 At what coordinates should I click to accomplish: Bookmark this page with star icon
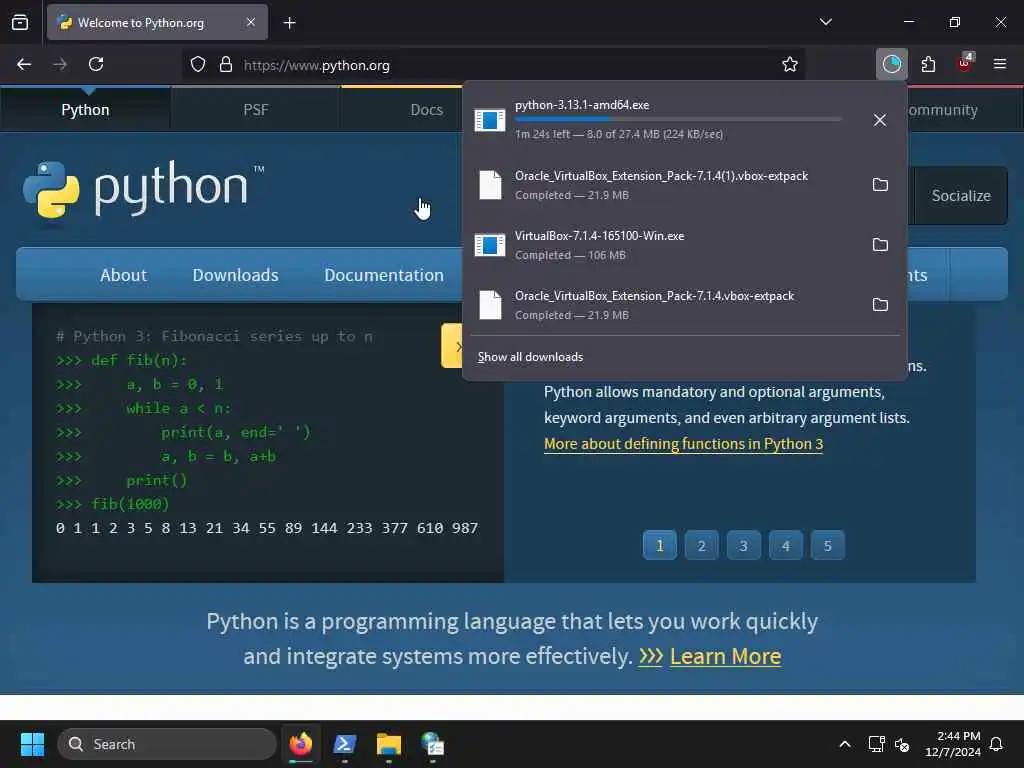790,64
